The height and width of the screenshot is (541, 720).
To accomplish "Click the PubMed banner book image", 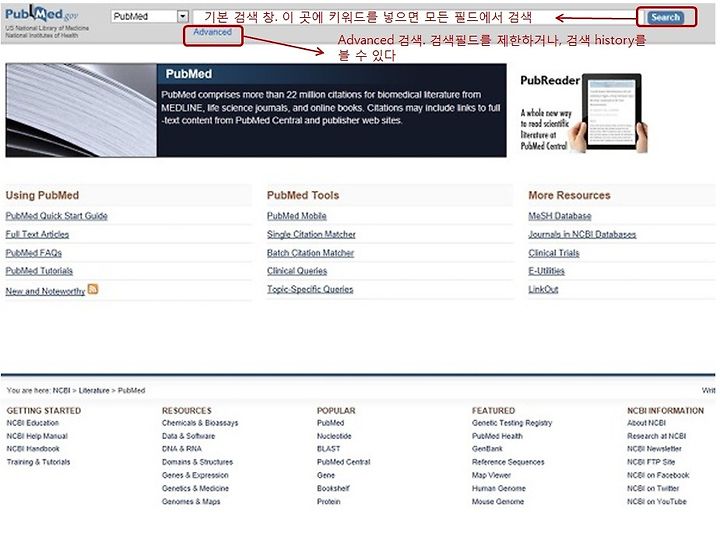I will [x=81, y=110].
